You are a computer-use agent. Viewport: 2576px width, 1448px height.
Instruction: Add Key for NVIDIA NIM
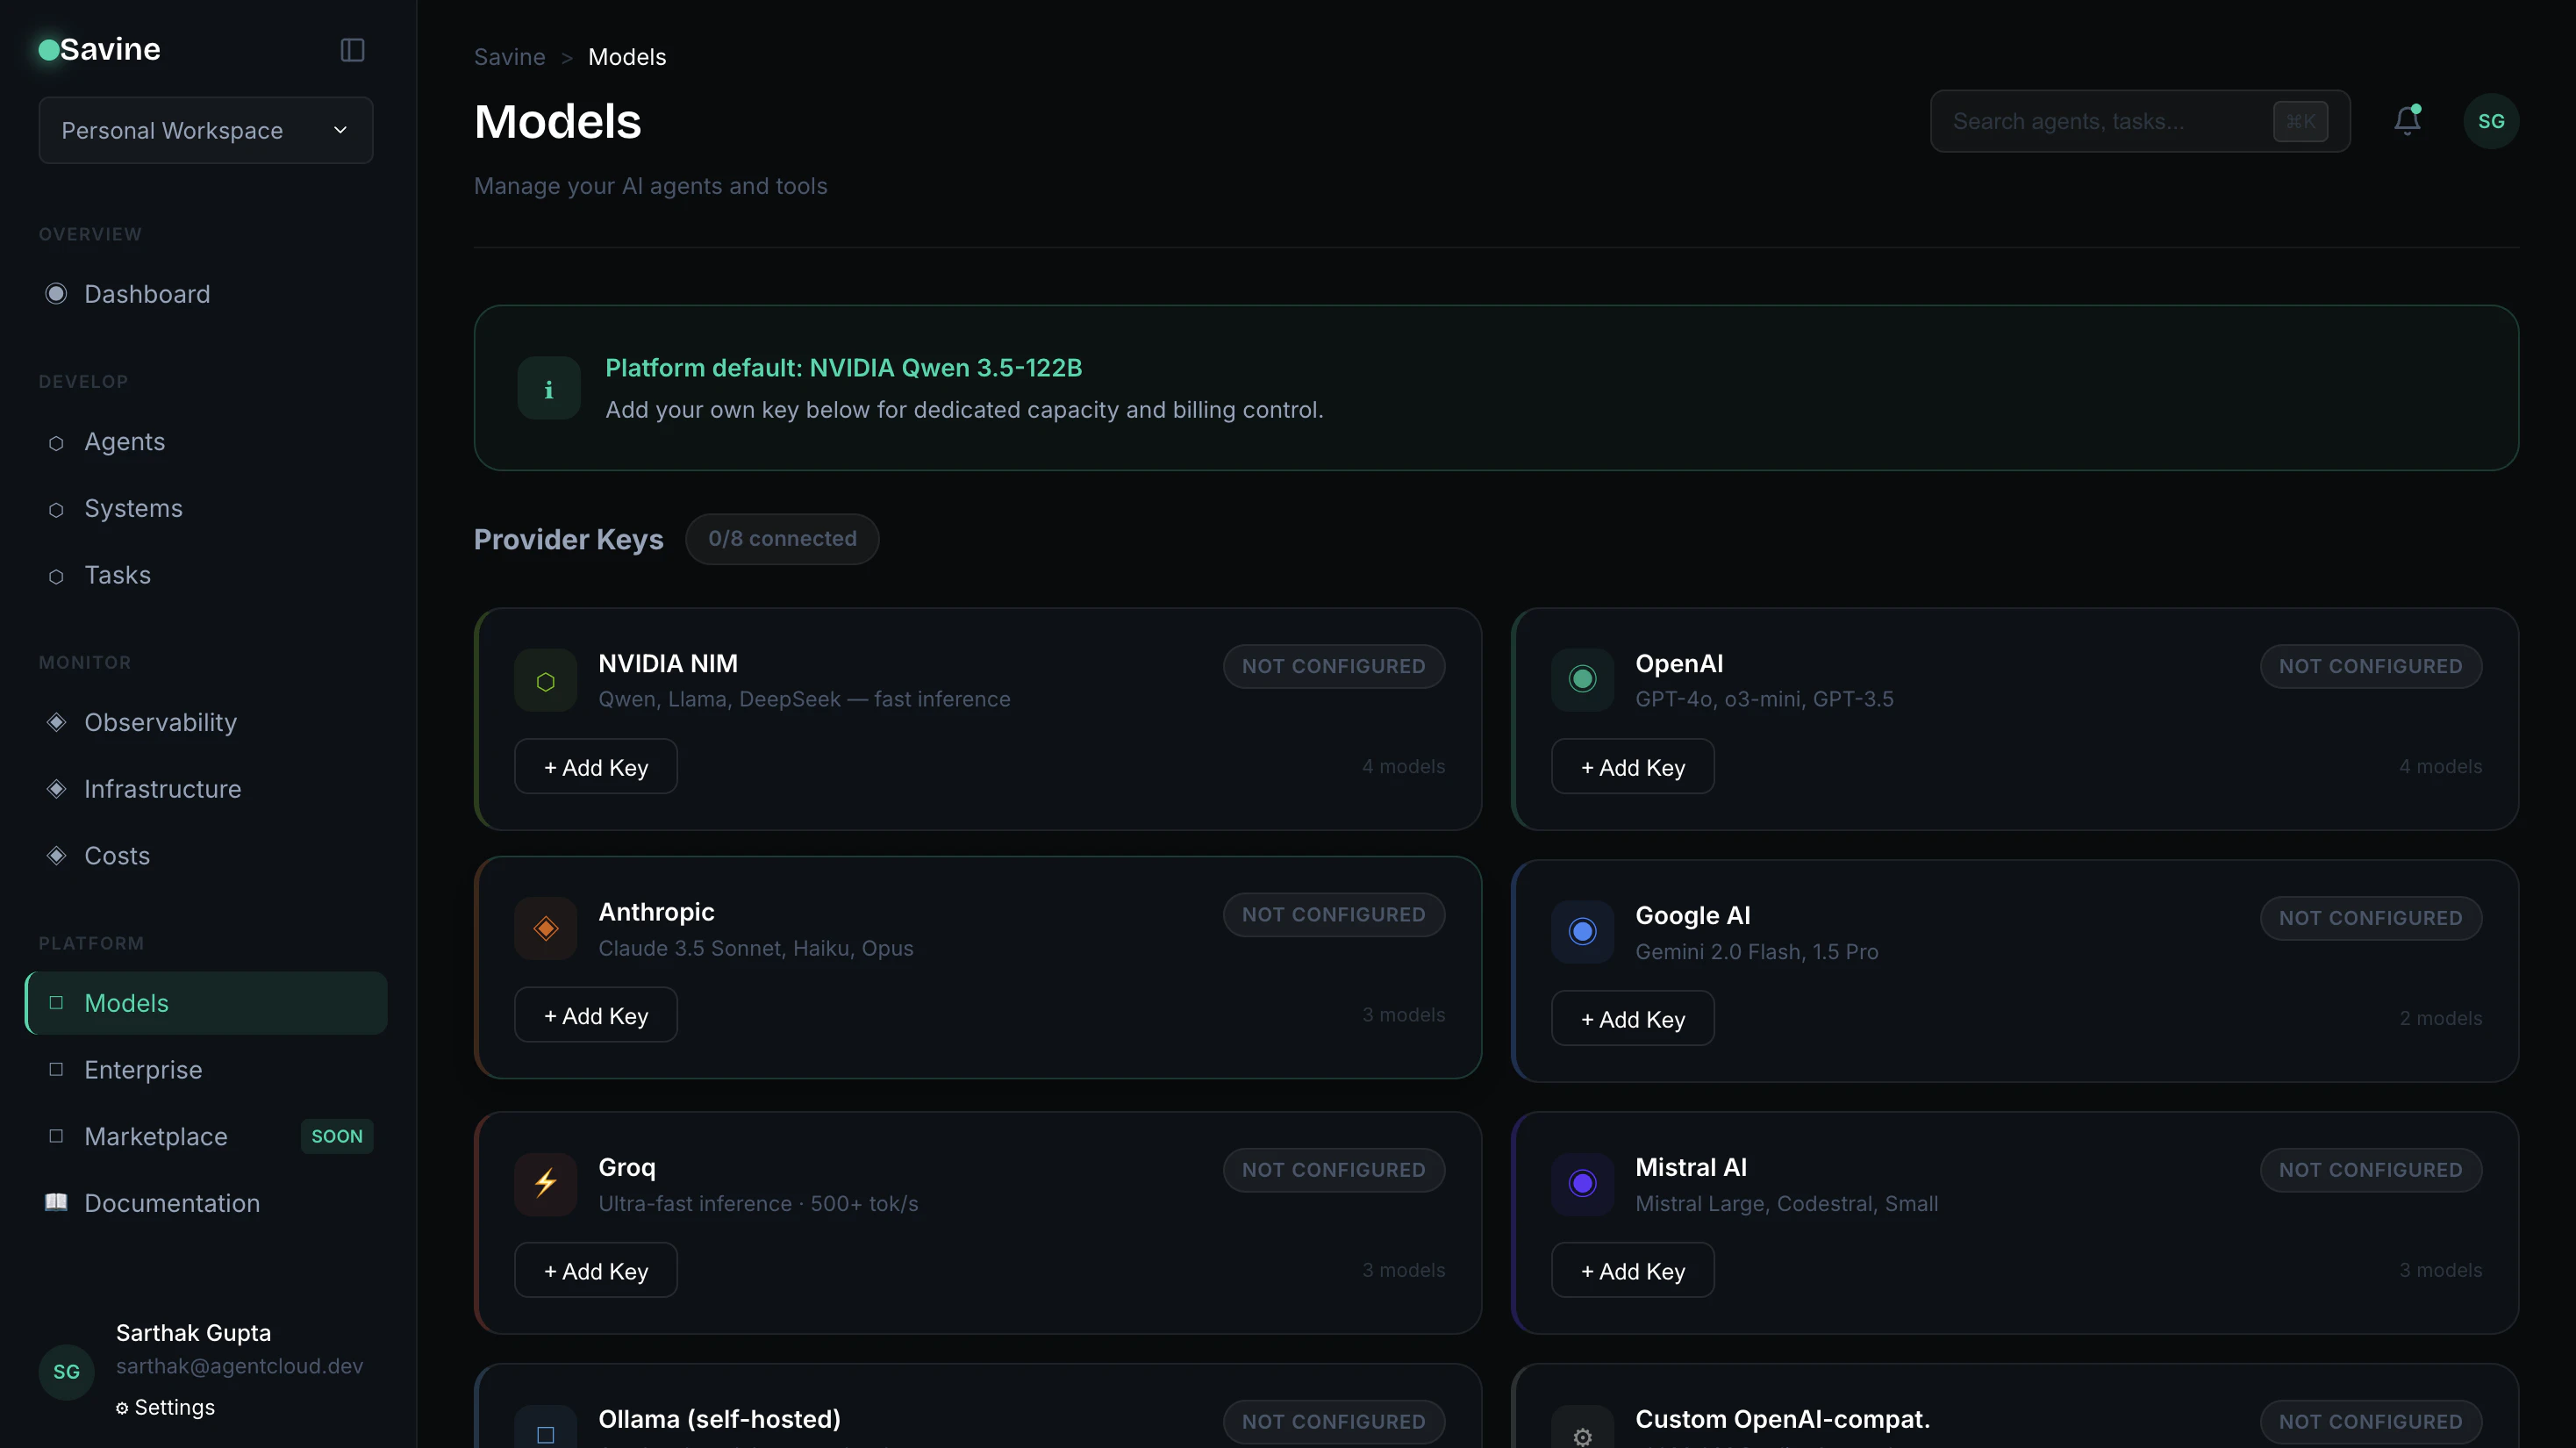[x=595, y=767]
